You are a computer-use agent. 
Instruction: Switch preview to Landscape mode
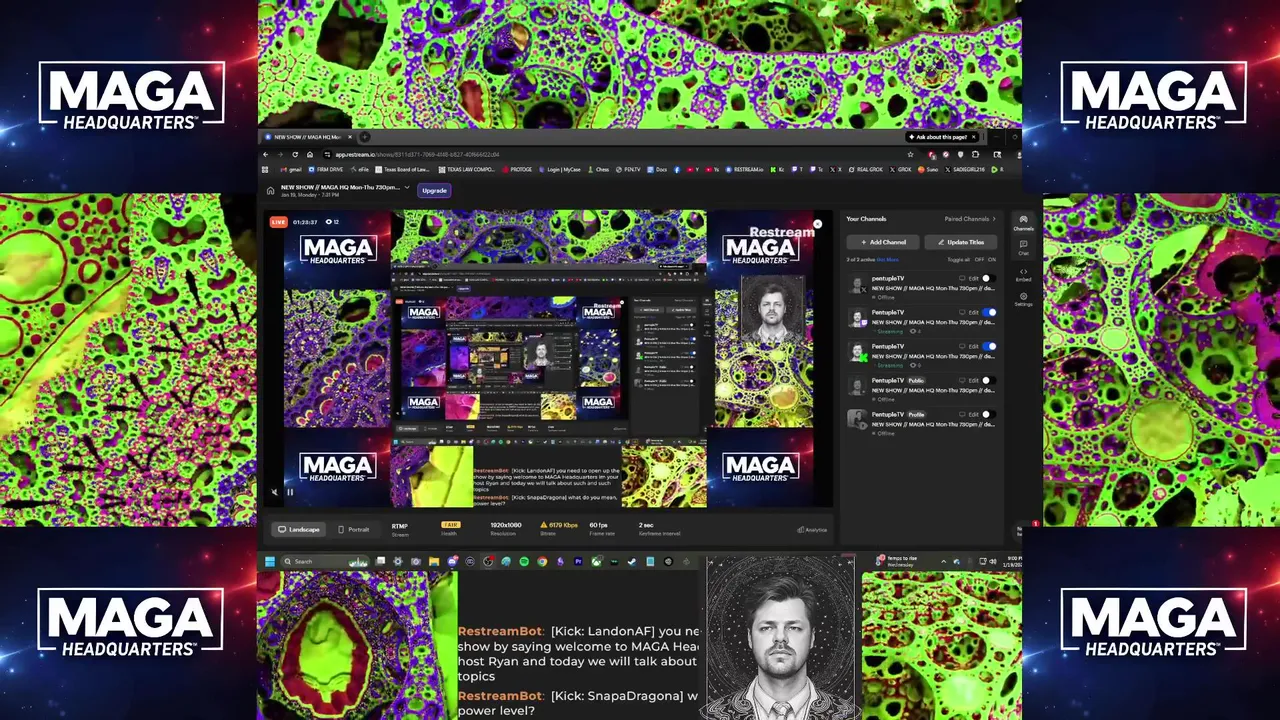click(x=298, y=529)
